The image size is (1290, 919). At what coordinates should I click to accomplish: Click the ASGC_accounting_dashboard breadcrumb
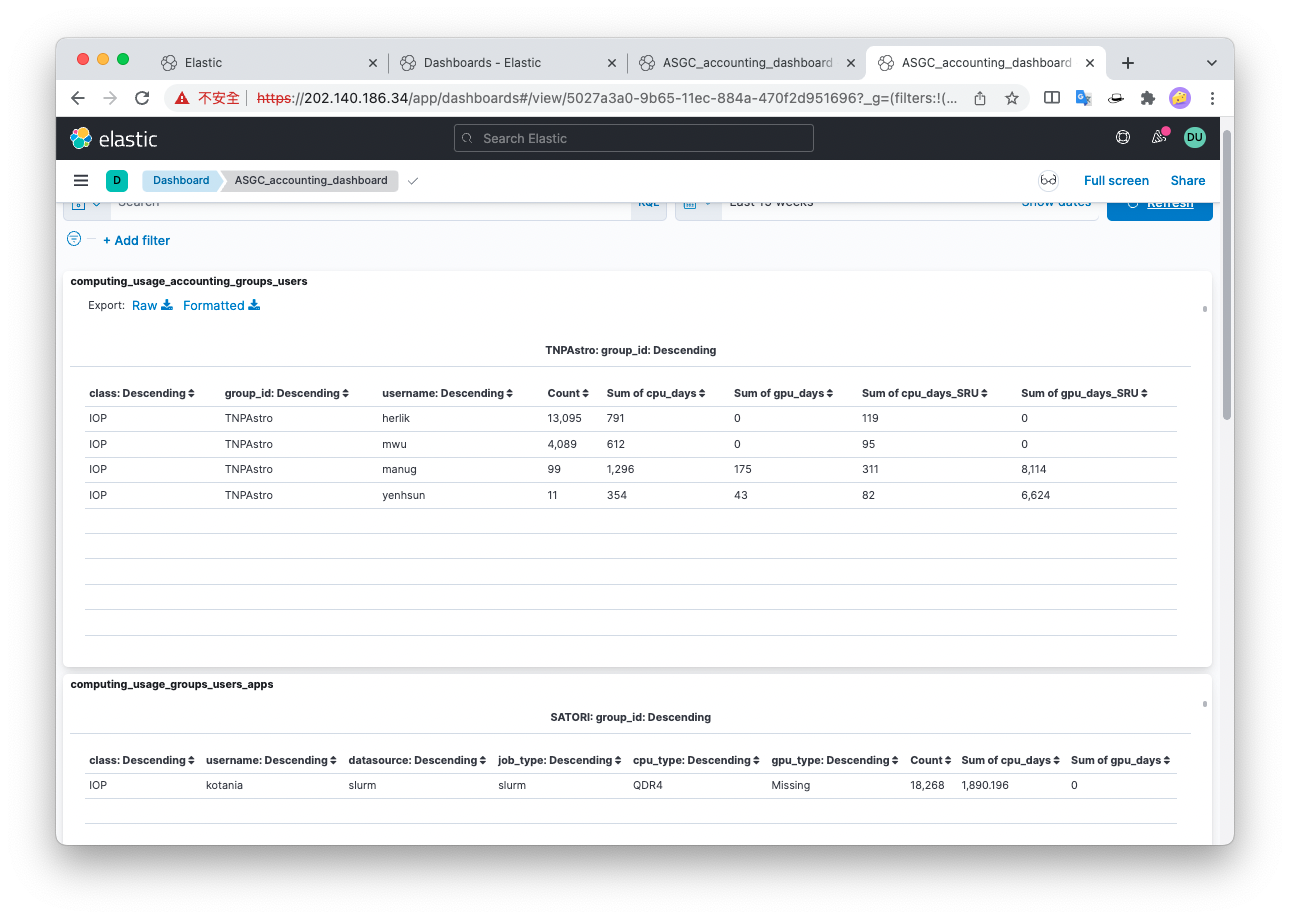tap(311, 181)
